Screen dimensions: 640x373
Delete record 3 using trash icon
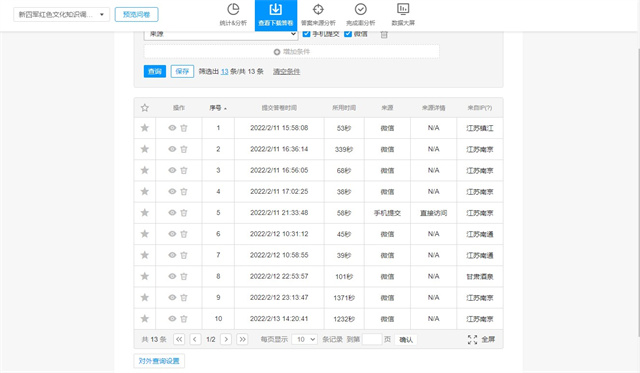click(x=184, y=170)
